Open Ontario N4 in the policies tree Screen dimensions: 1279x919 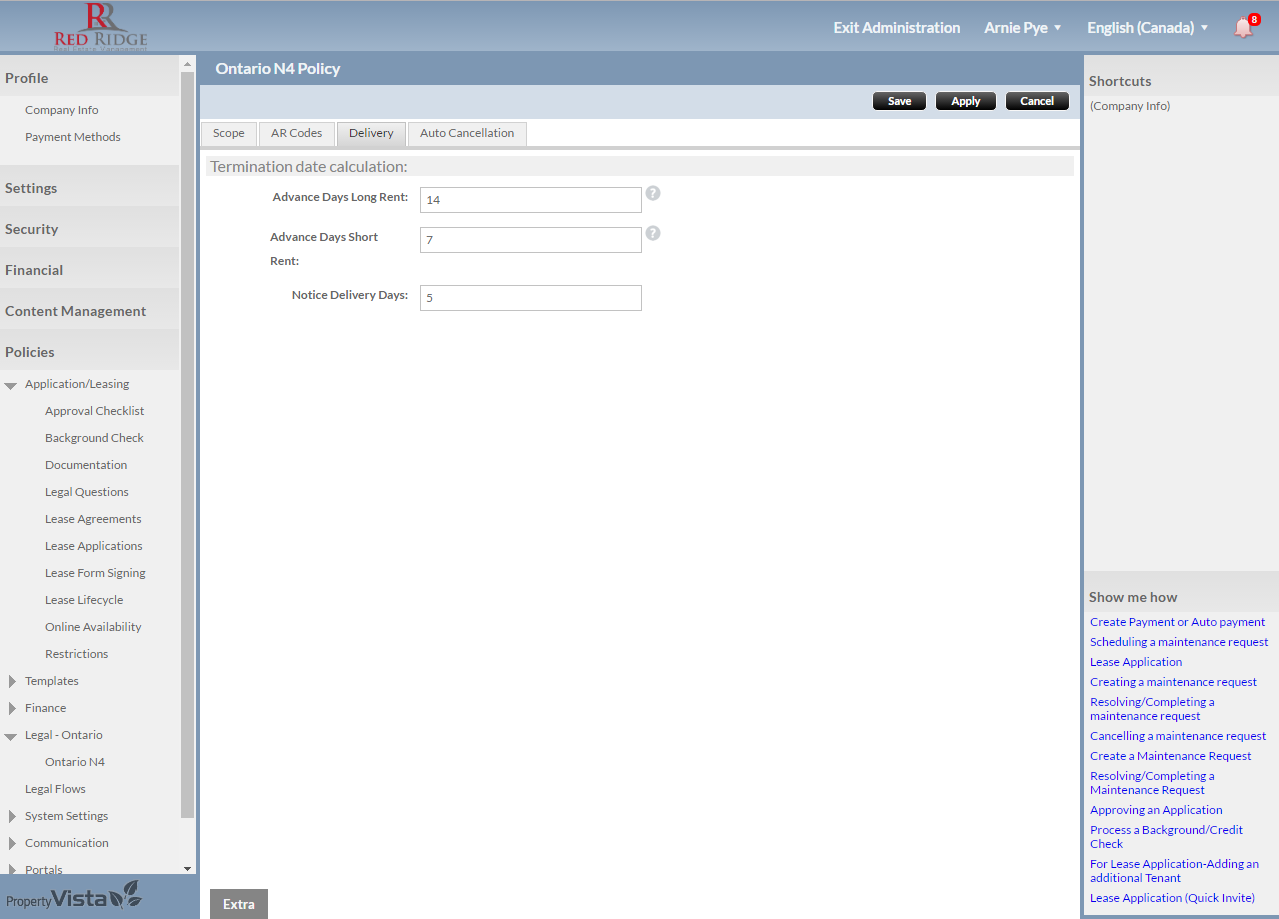(x=75, y=762)
